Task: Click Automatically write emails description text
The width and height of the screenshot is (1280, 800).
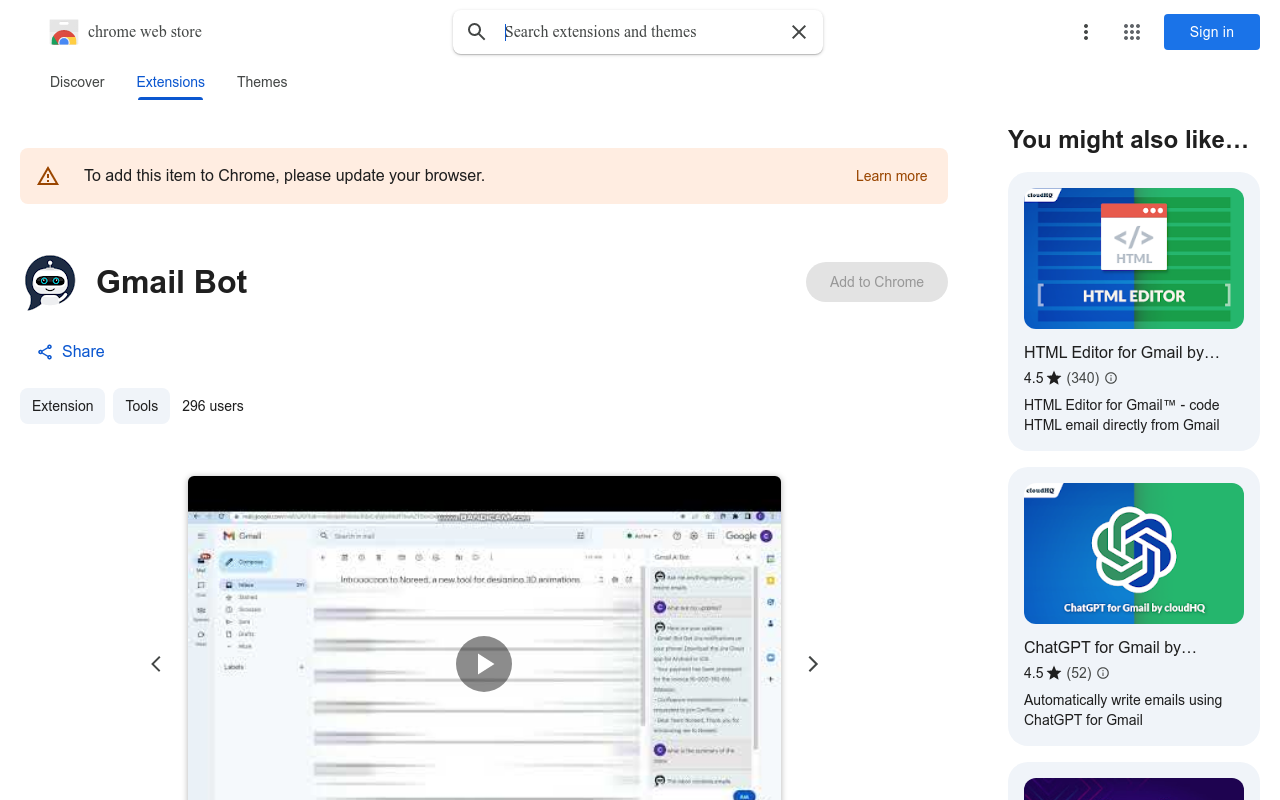Action: pos(1123,710)
